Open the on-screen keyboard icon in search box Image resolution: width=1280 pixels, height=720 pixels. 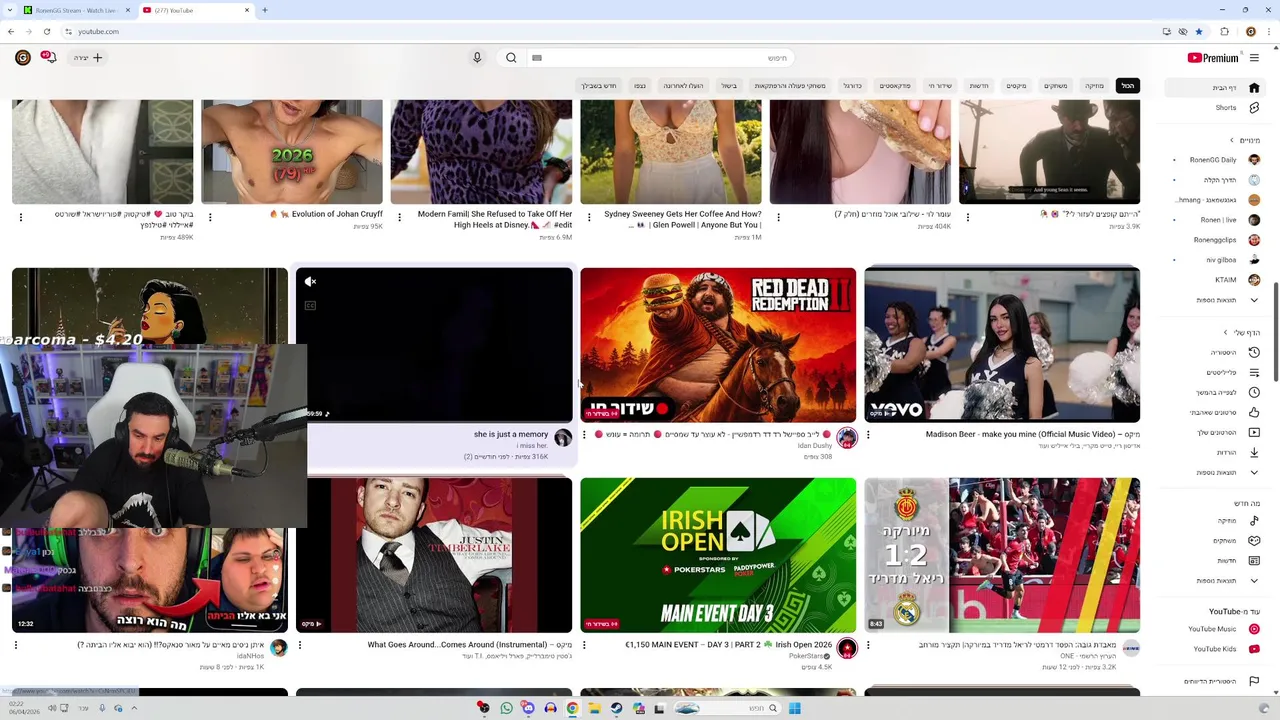(537, 58)
